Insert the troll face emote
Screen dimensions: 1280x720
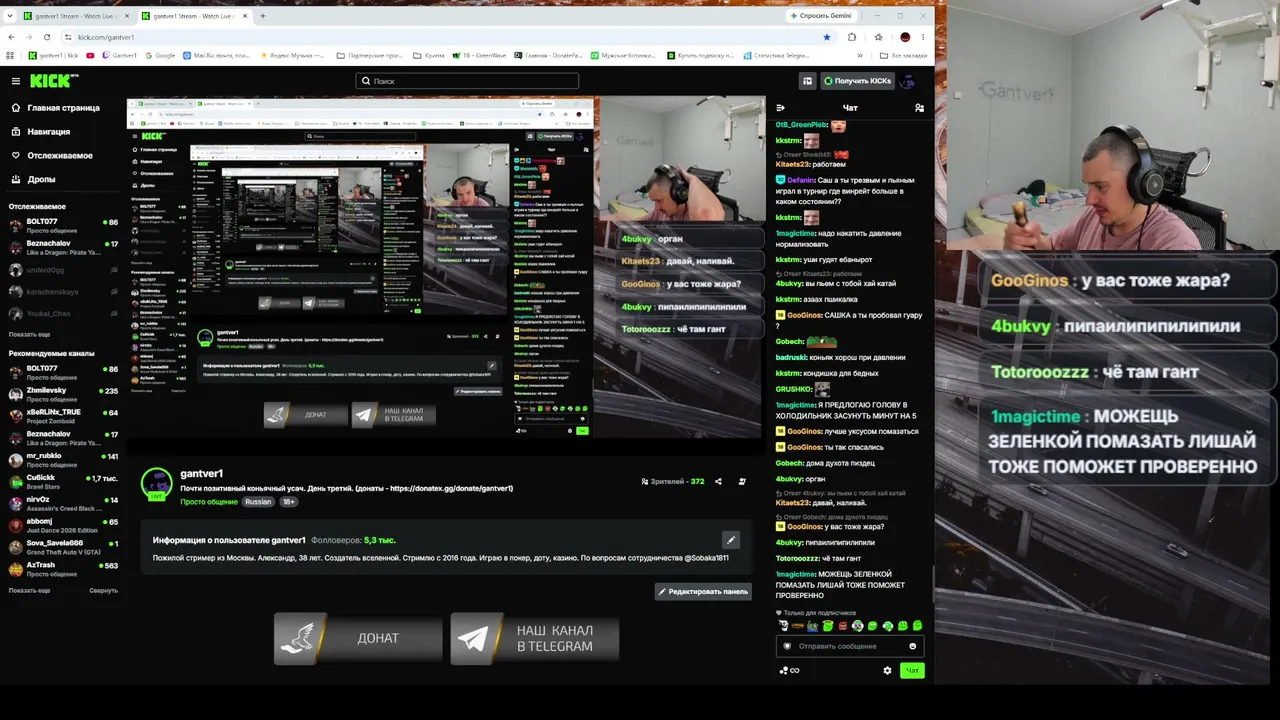(x=783, y=626)
